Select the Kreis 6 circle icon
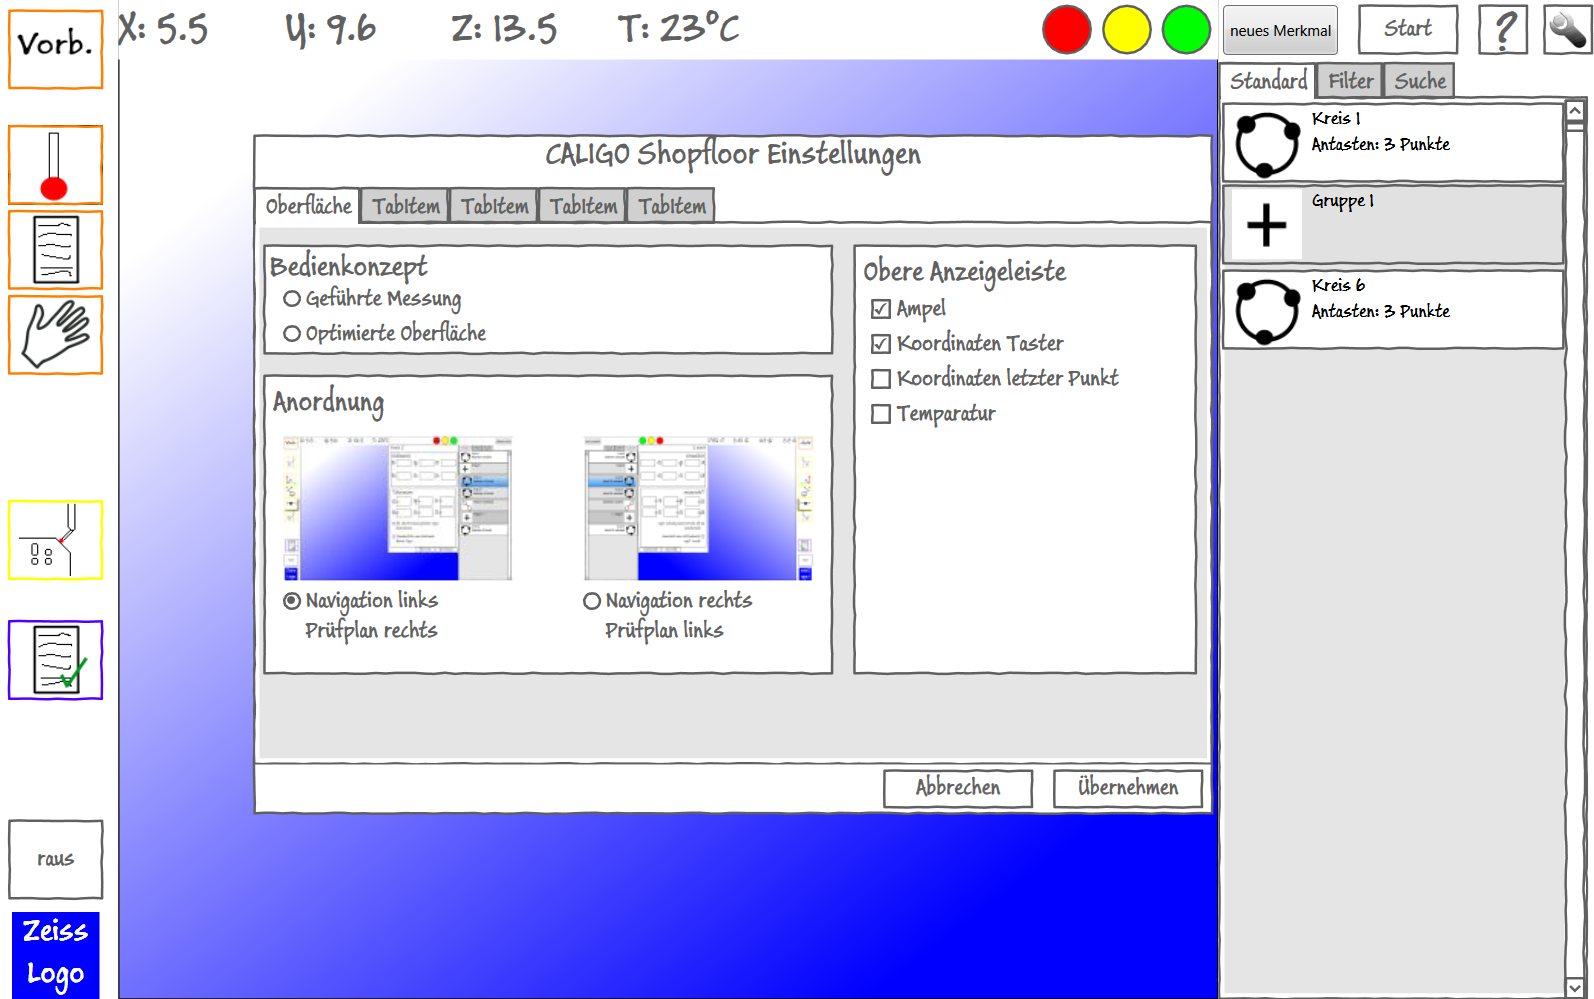The image size is (1594, 999). [x=1267, y=311]
